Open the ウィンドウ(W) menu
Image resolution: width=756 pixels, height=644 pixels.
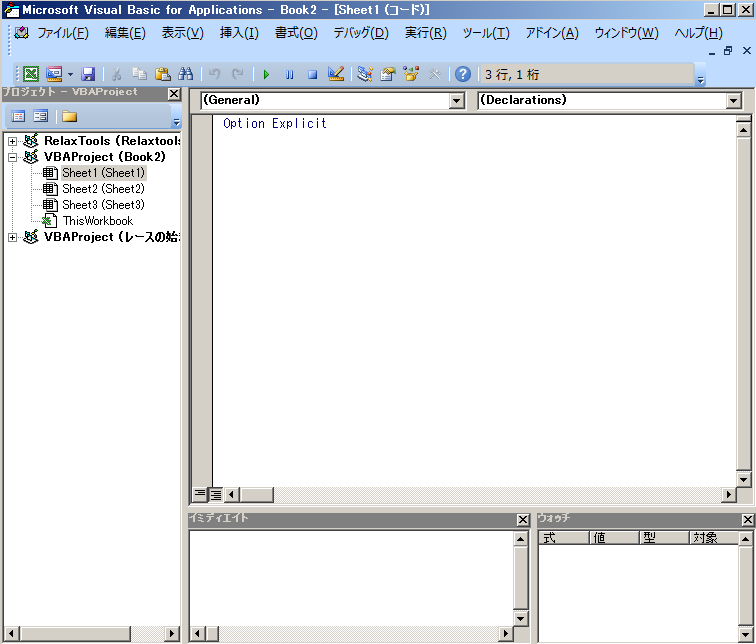click(x=626, y=33)
